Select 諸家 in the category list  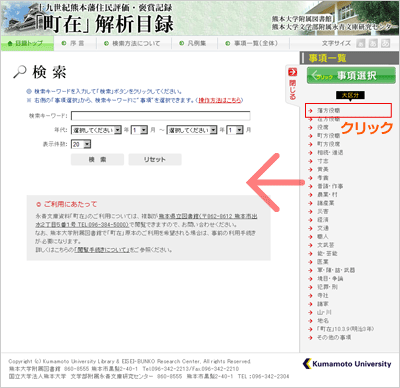click(x=323, y=304)
